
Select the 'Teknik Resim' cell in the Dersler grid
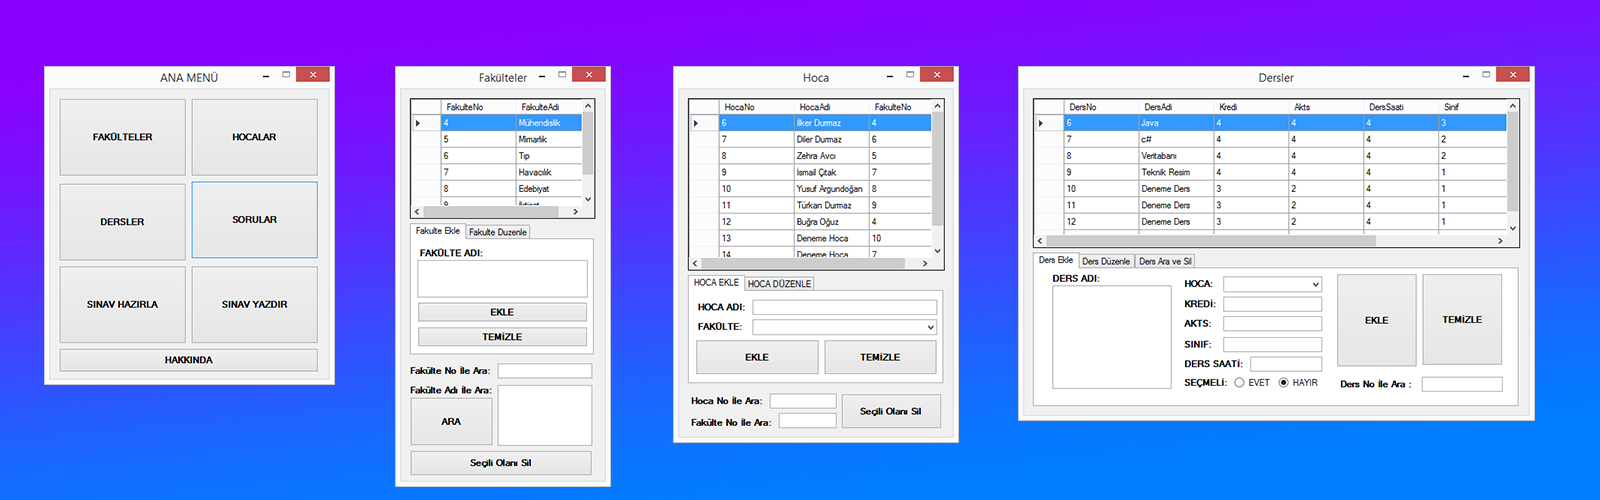tap(1176, 172)
